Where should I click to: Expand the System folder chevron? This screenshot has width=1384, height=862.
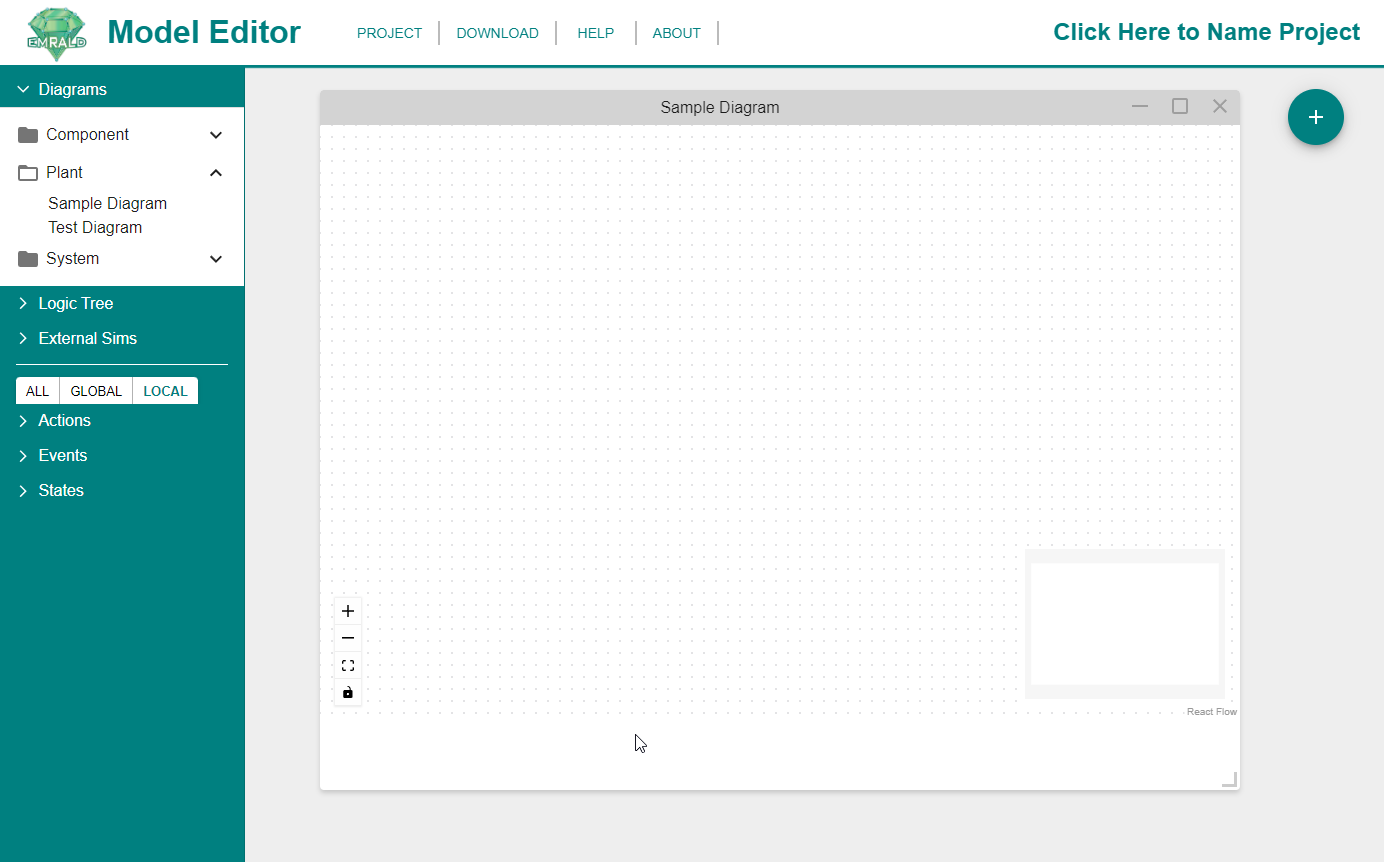pos(216,259)
